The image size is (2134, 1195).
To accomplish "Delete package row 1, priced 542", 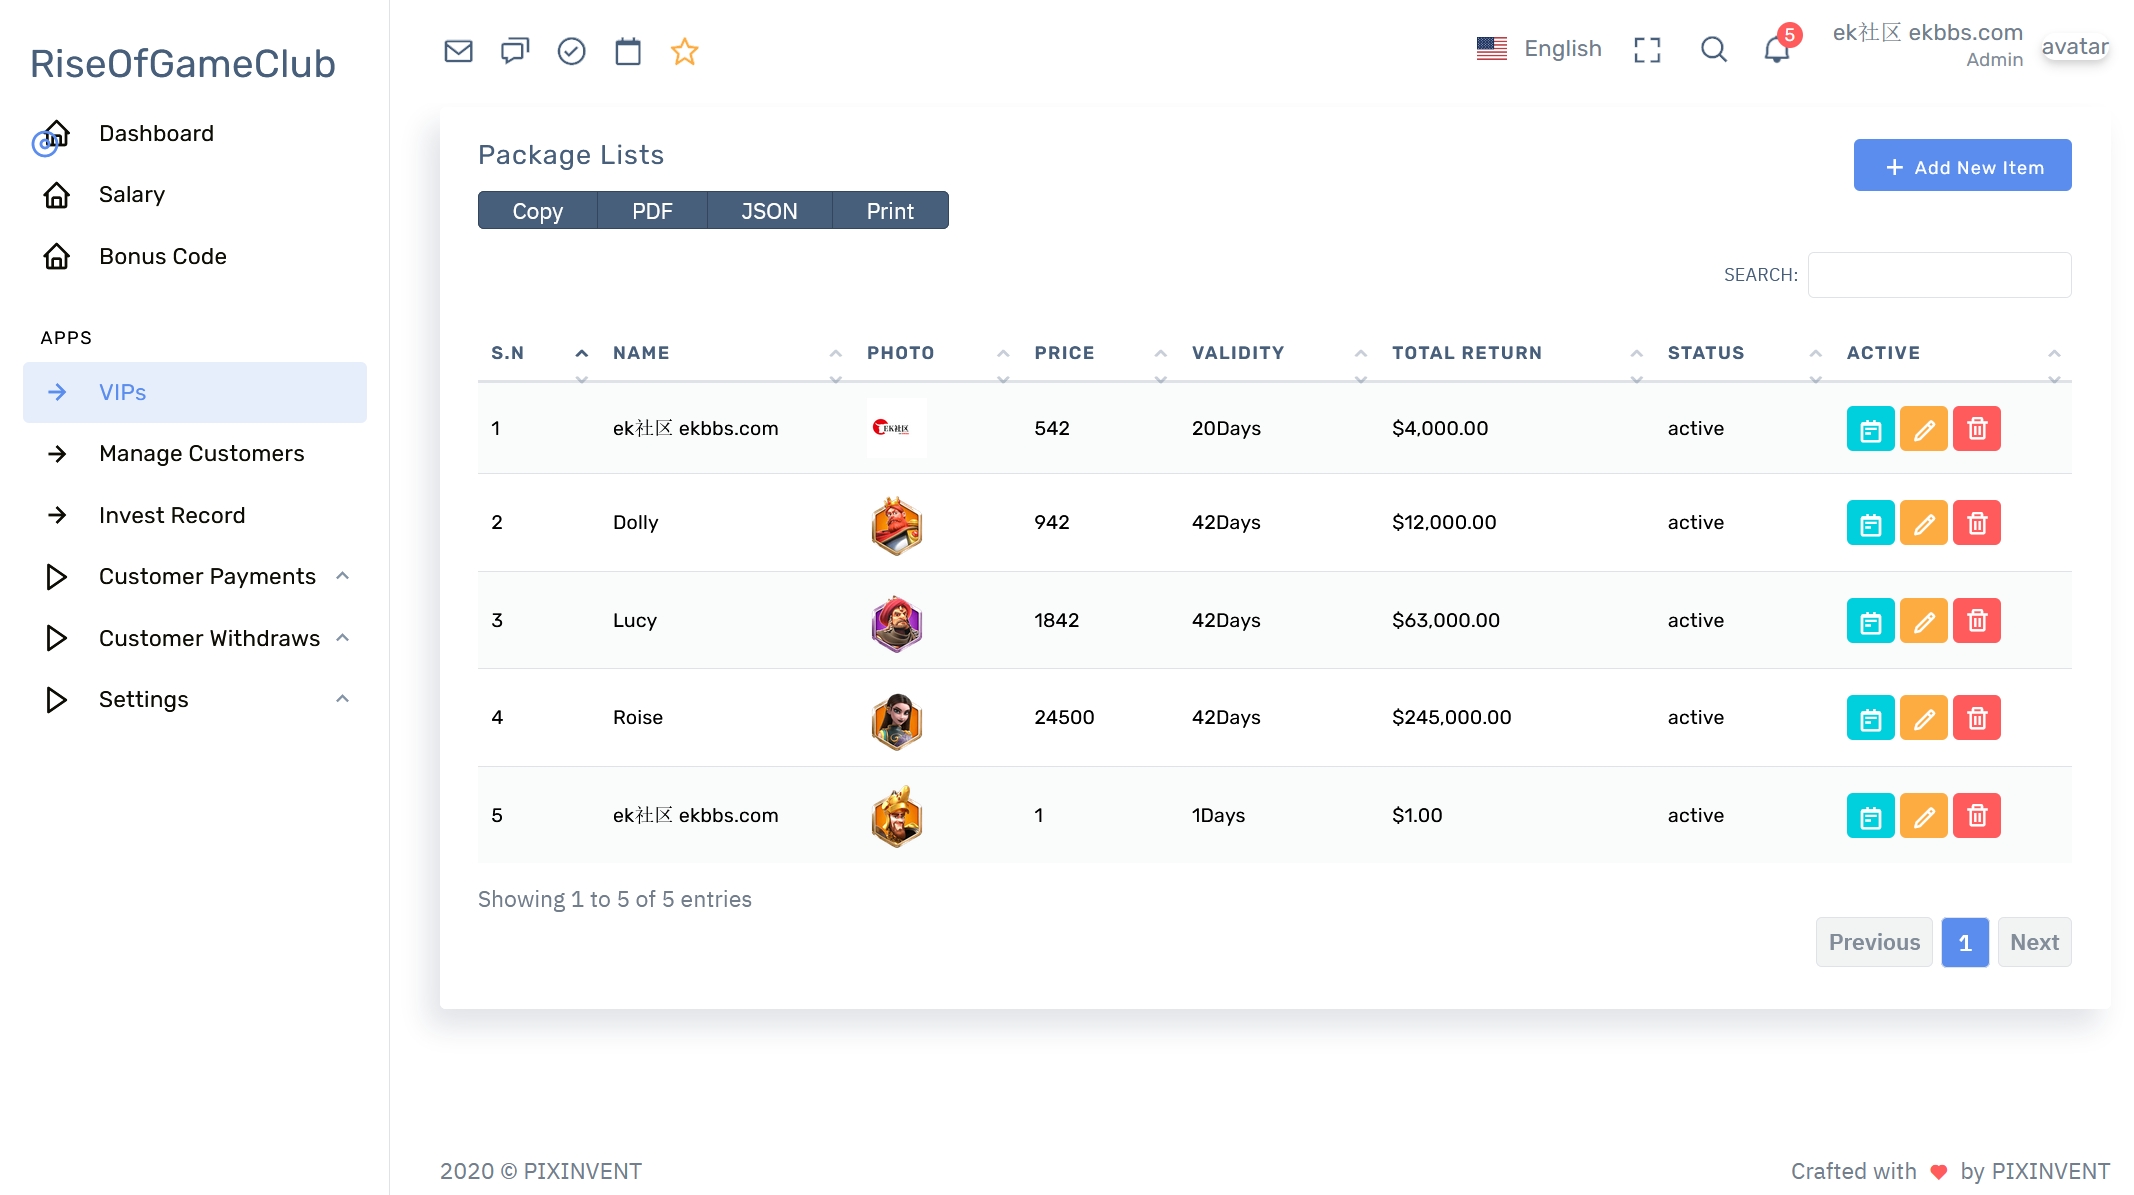I will point(1977,429).
